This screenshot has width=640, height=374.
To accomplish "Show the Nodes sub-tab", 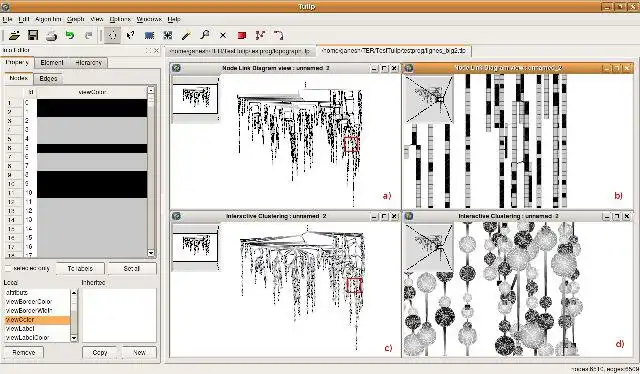I will click(x=19, y=78).
